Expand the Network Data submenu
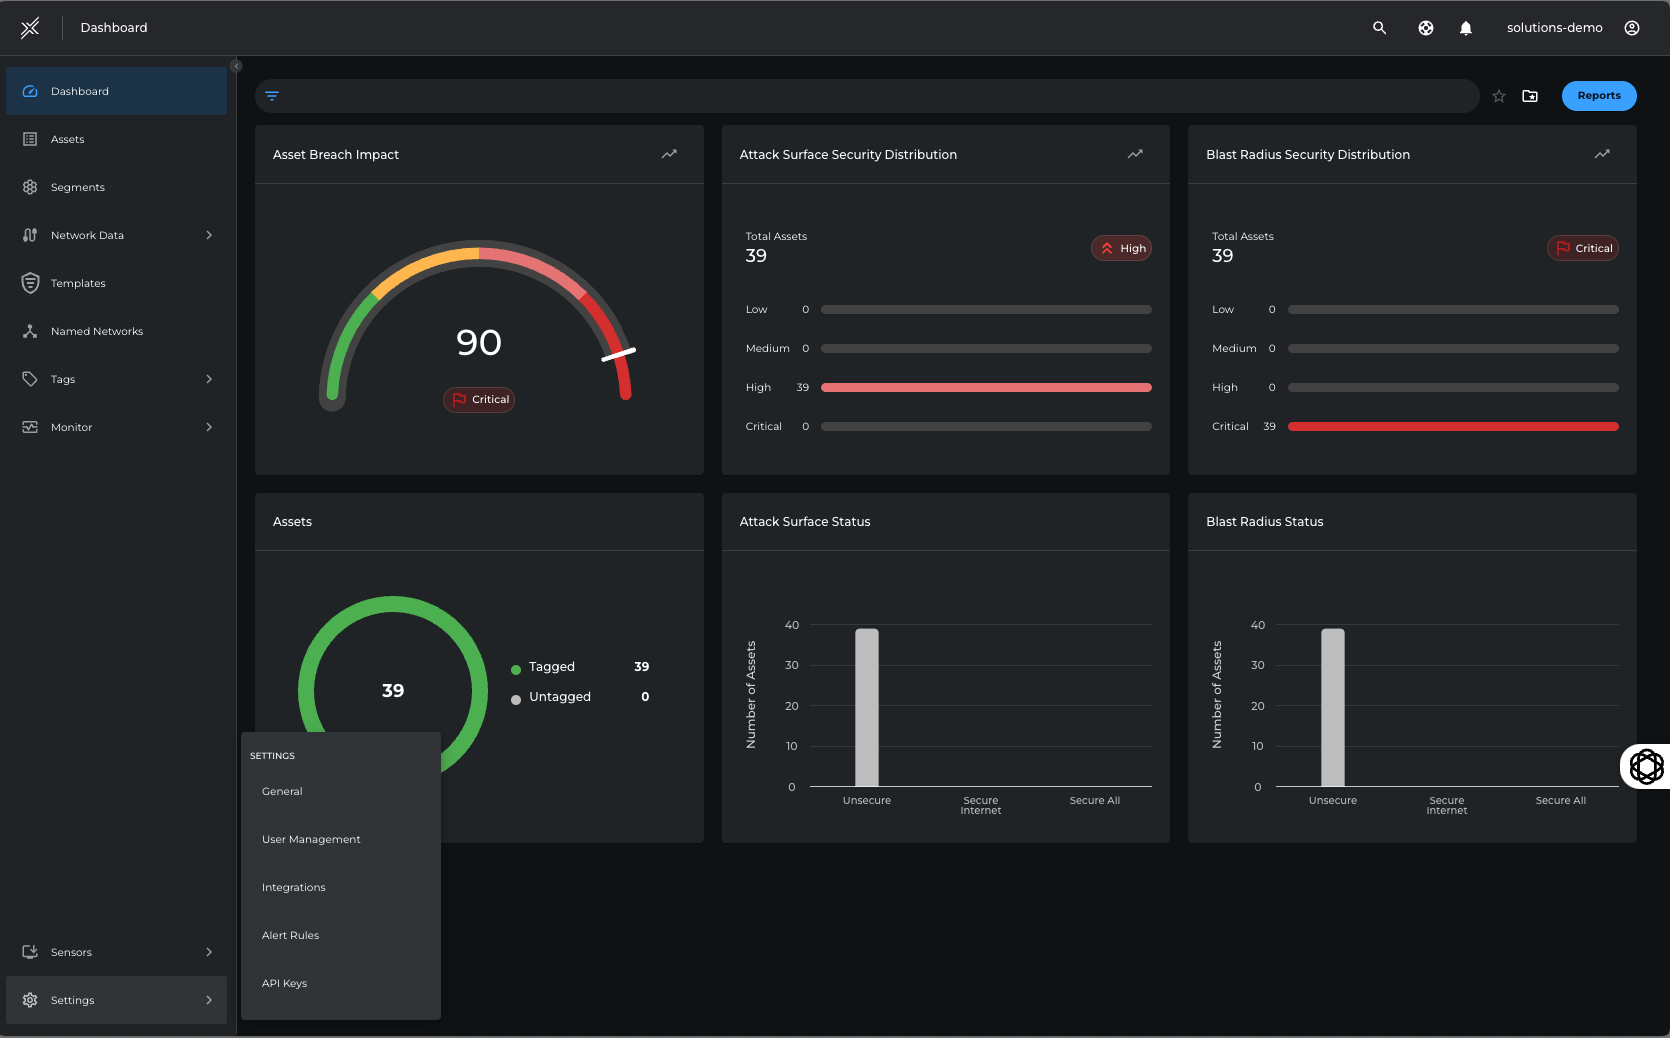This screenshot has width=1670, height=1038. [x=209, y=235]
